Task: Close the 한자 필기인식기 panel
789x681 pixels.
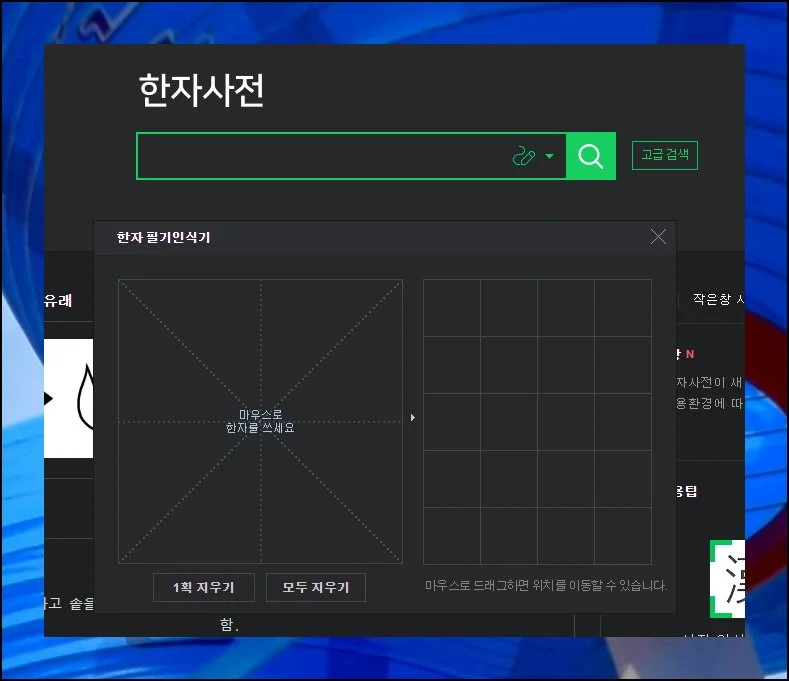Action: click(658, 237)
